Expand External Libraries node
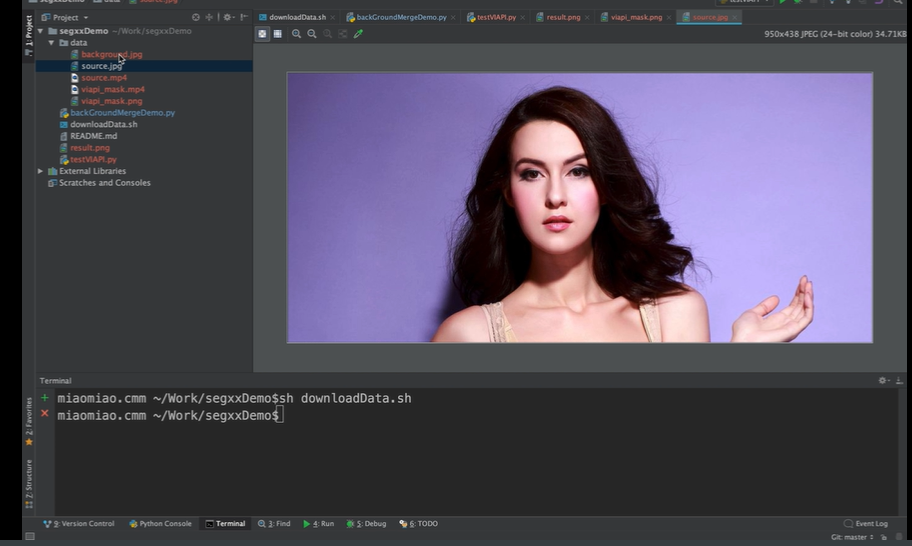Viewport: 912px width, 546px height. [40, 171]
